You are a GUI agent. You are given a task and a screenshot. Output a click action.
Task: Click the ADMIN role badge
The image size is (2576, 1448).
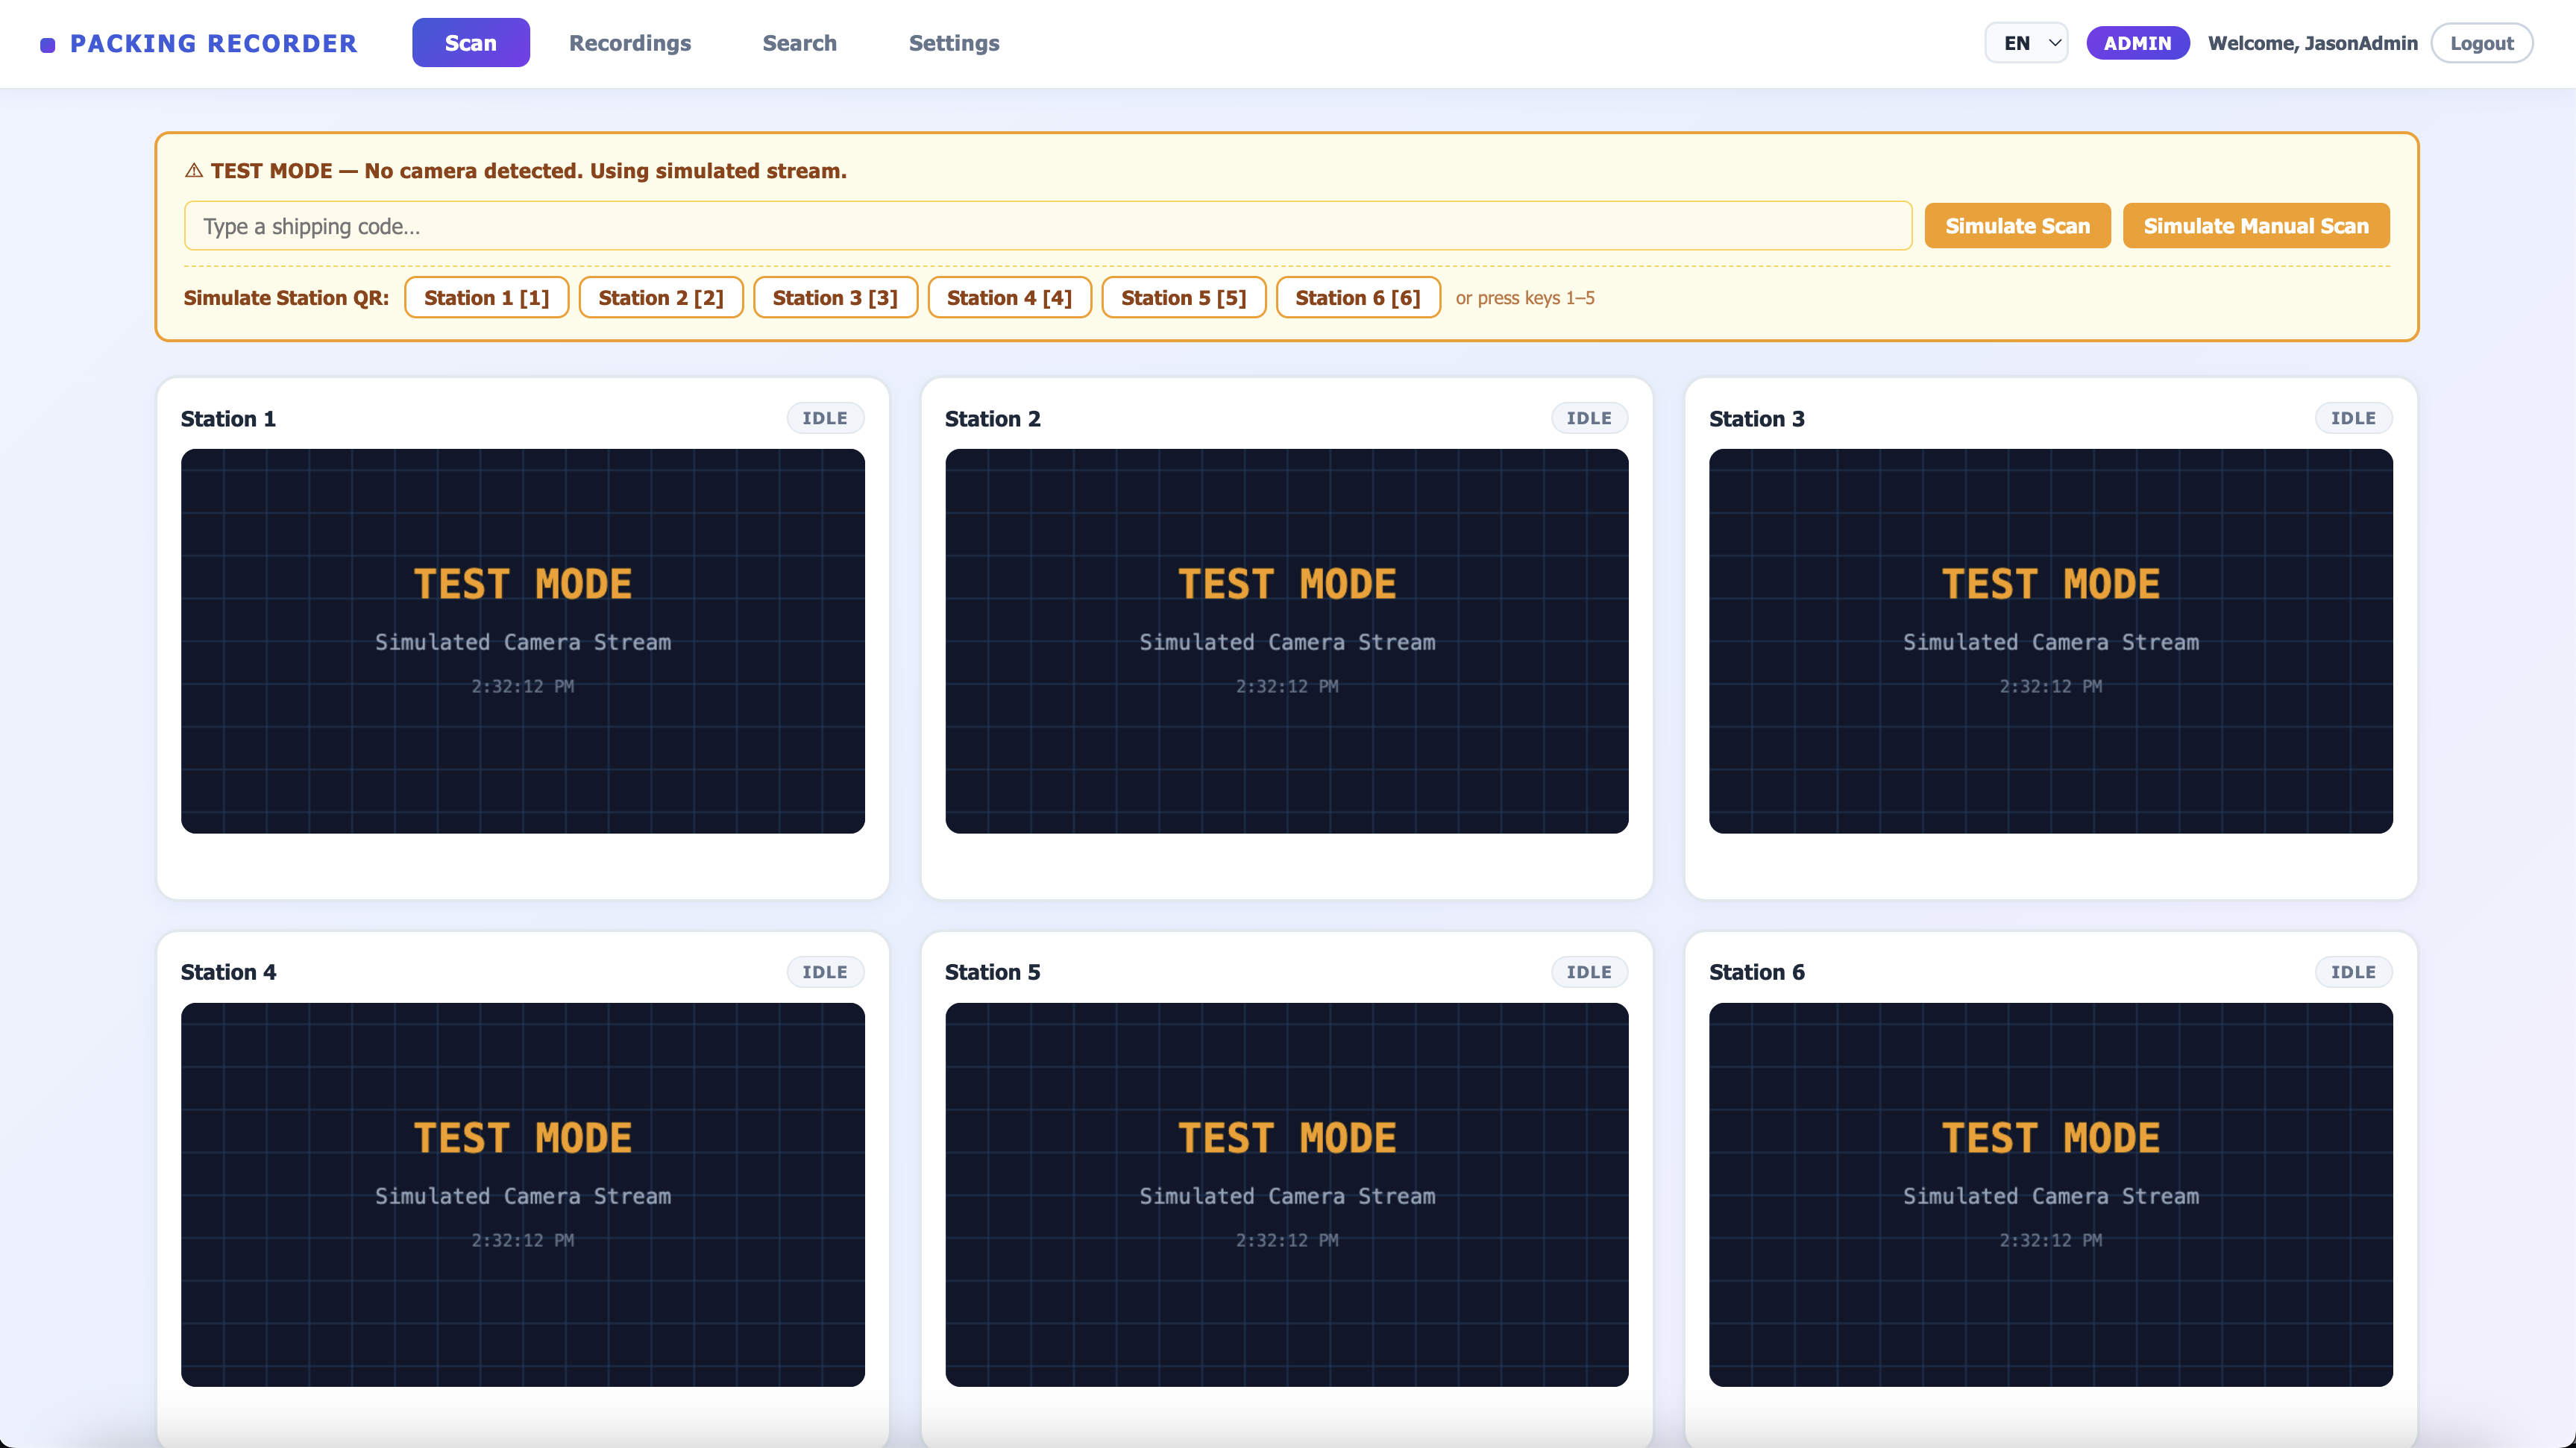(x=2137, y=43)
